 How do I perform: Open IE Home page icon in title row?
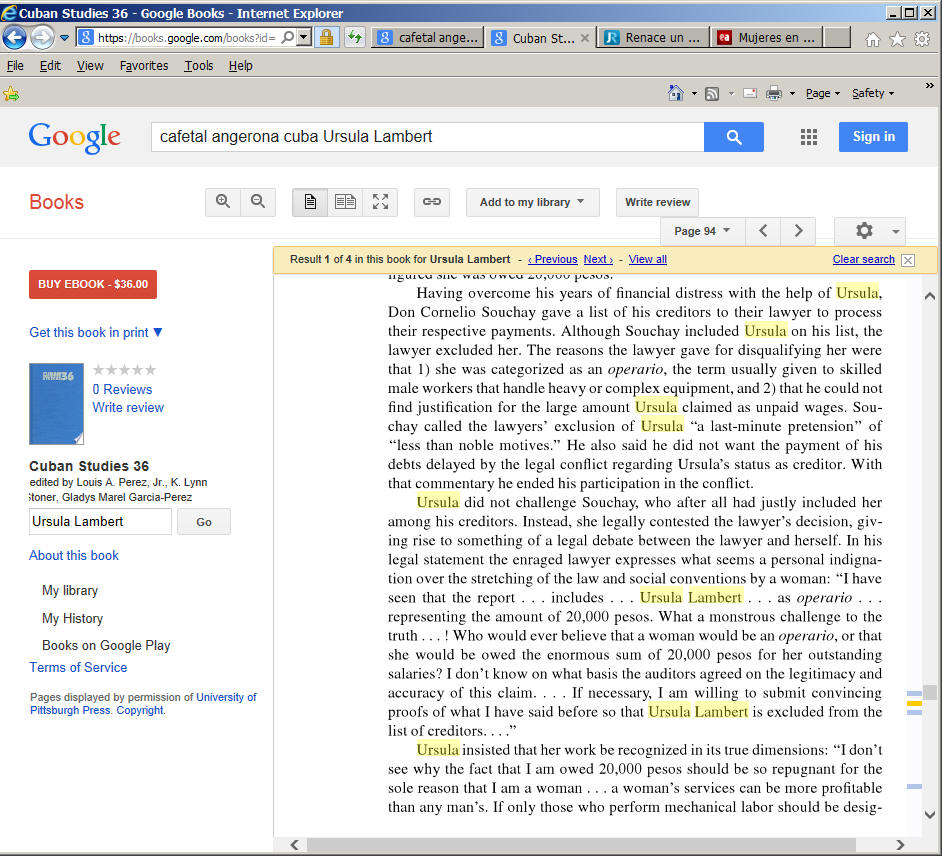pos(872,40)
